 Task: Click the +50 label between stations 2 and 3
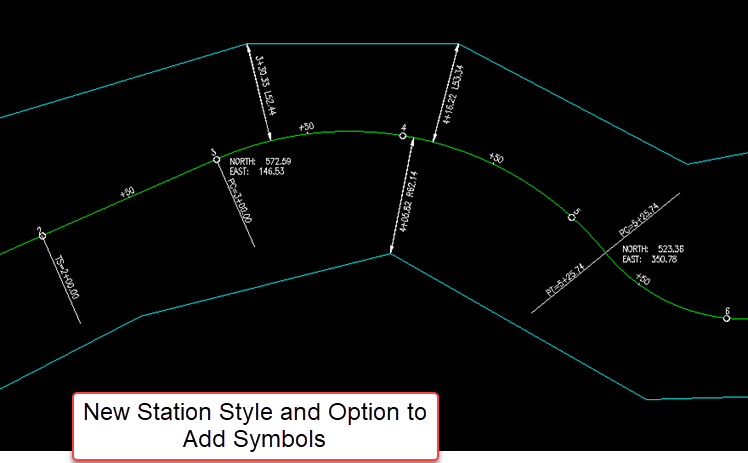[126, 193]
